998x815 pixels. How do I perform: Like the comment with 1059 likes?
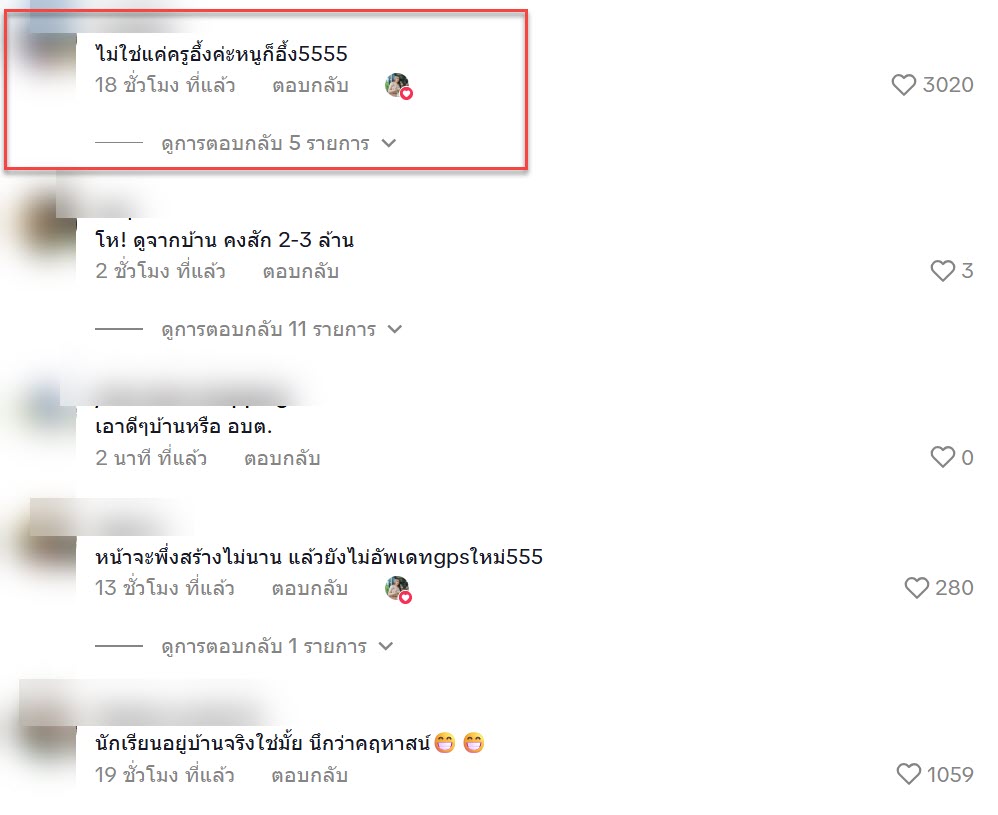[x=908, y=774]
